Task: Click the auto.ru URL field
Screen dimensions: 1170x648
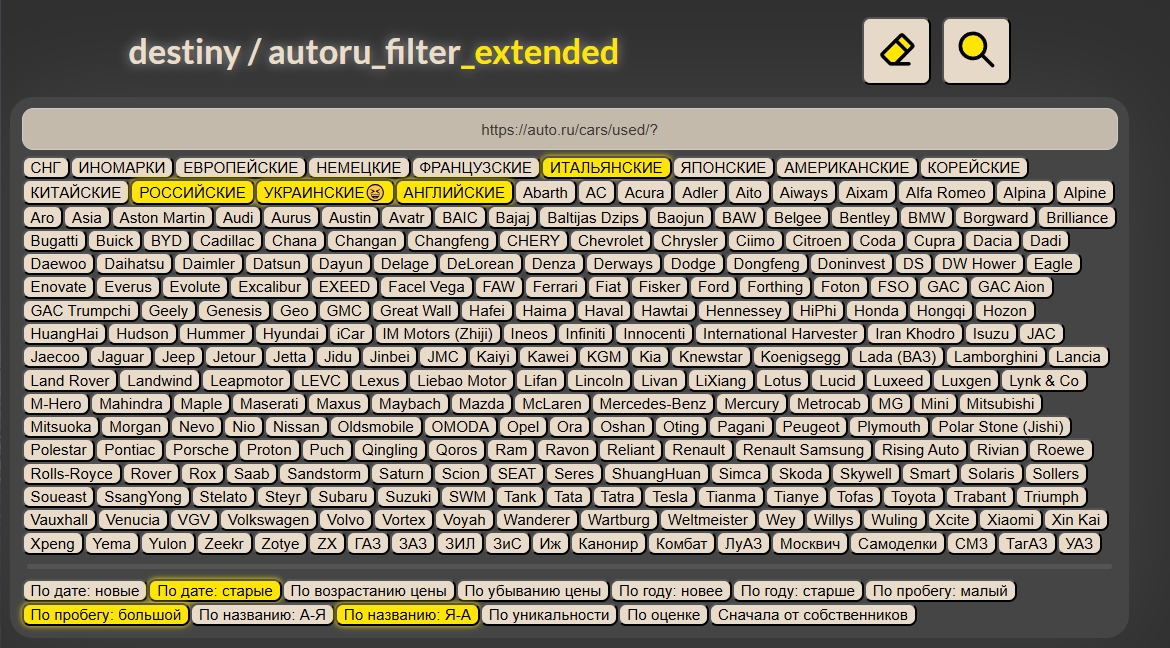Action: 585,127
